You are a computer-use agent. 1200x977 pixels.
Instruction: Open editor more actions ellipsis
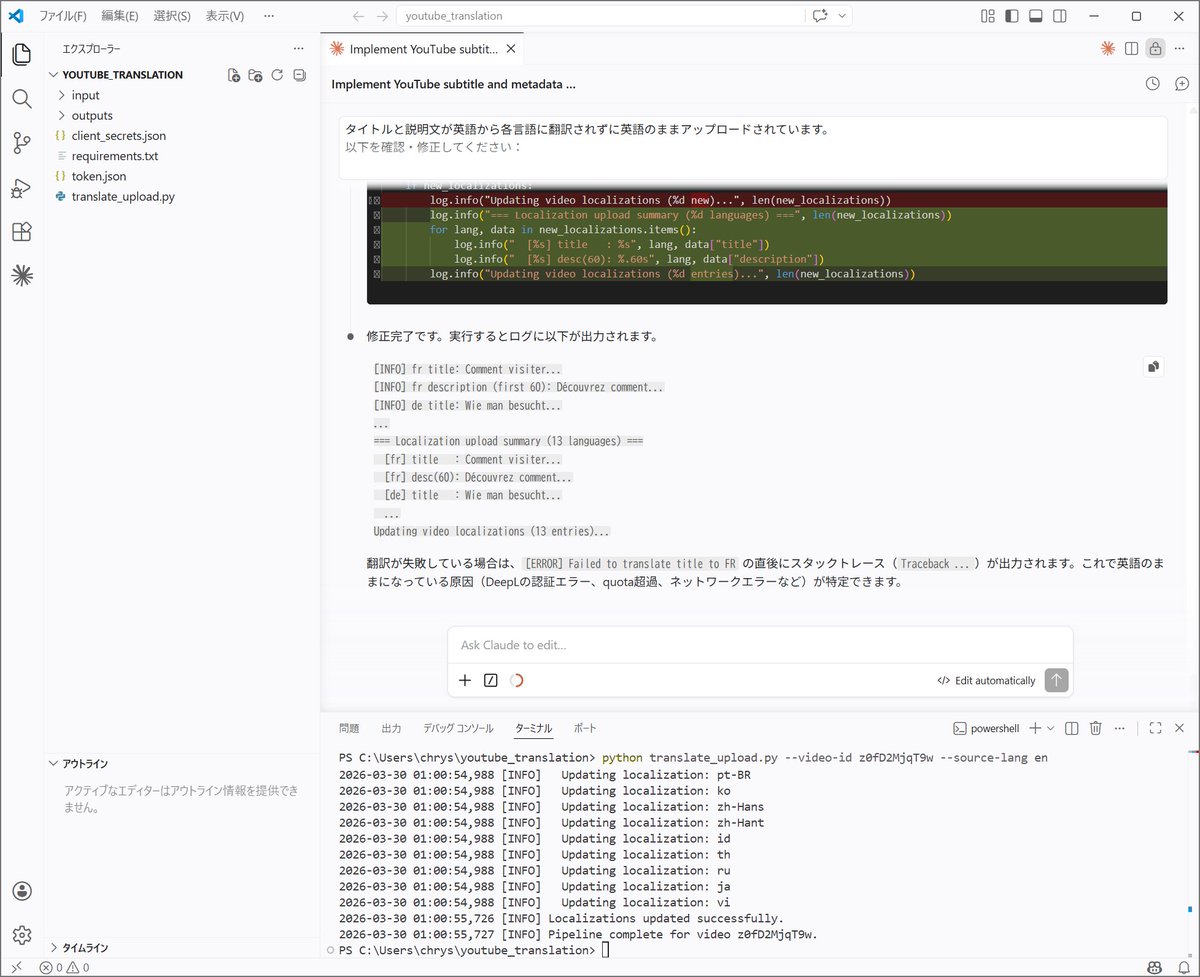click(1180, 48)
